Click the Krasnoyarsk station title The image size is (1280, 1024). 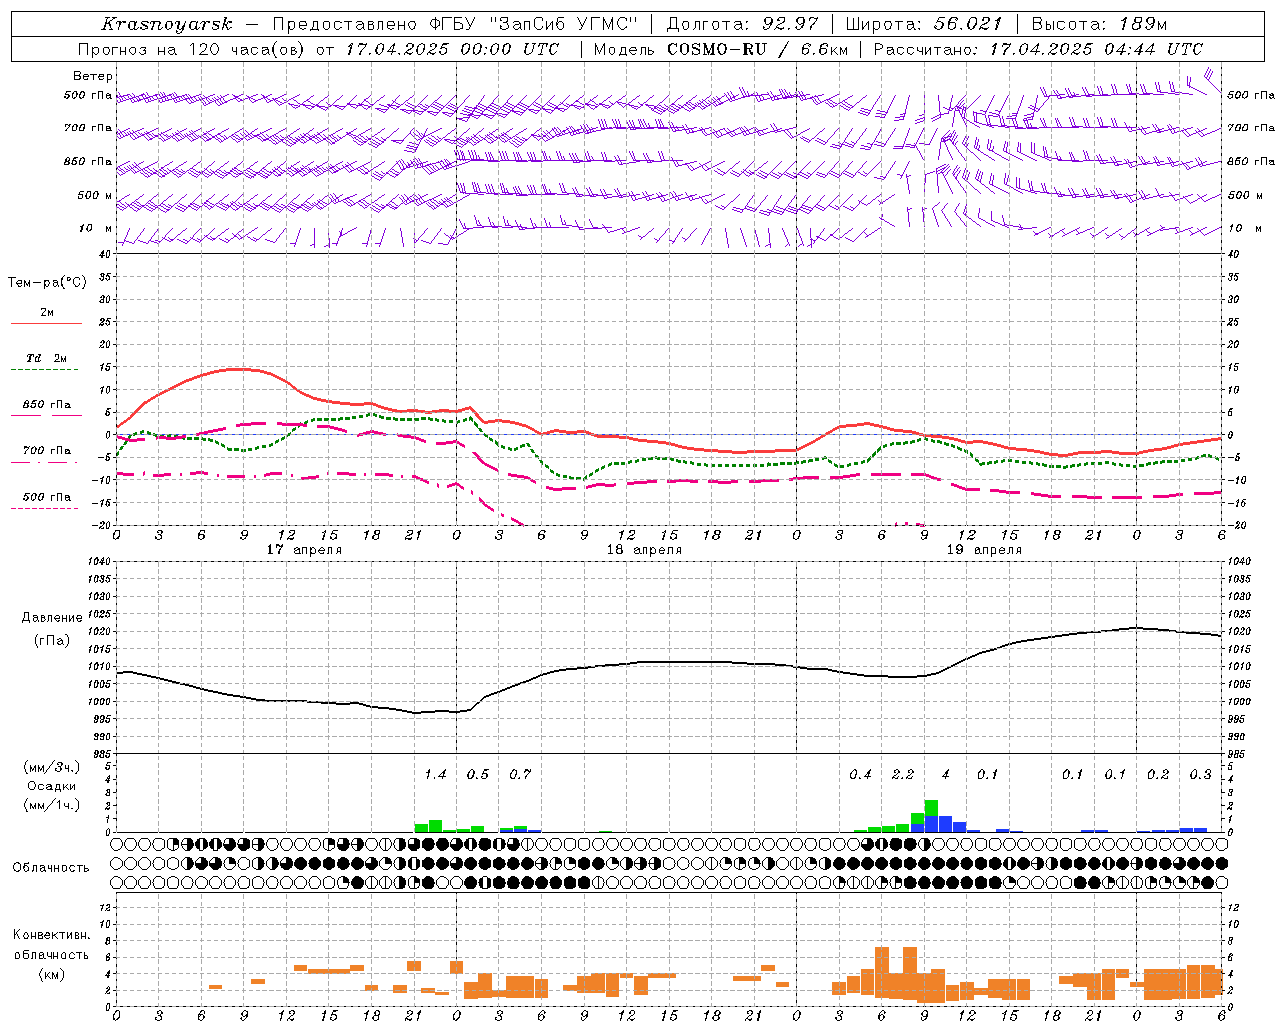(x=166, y=24)
